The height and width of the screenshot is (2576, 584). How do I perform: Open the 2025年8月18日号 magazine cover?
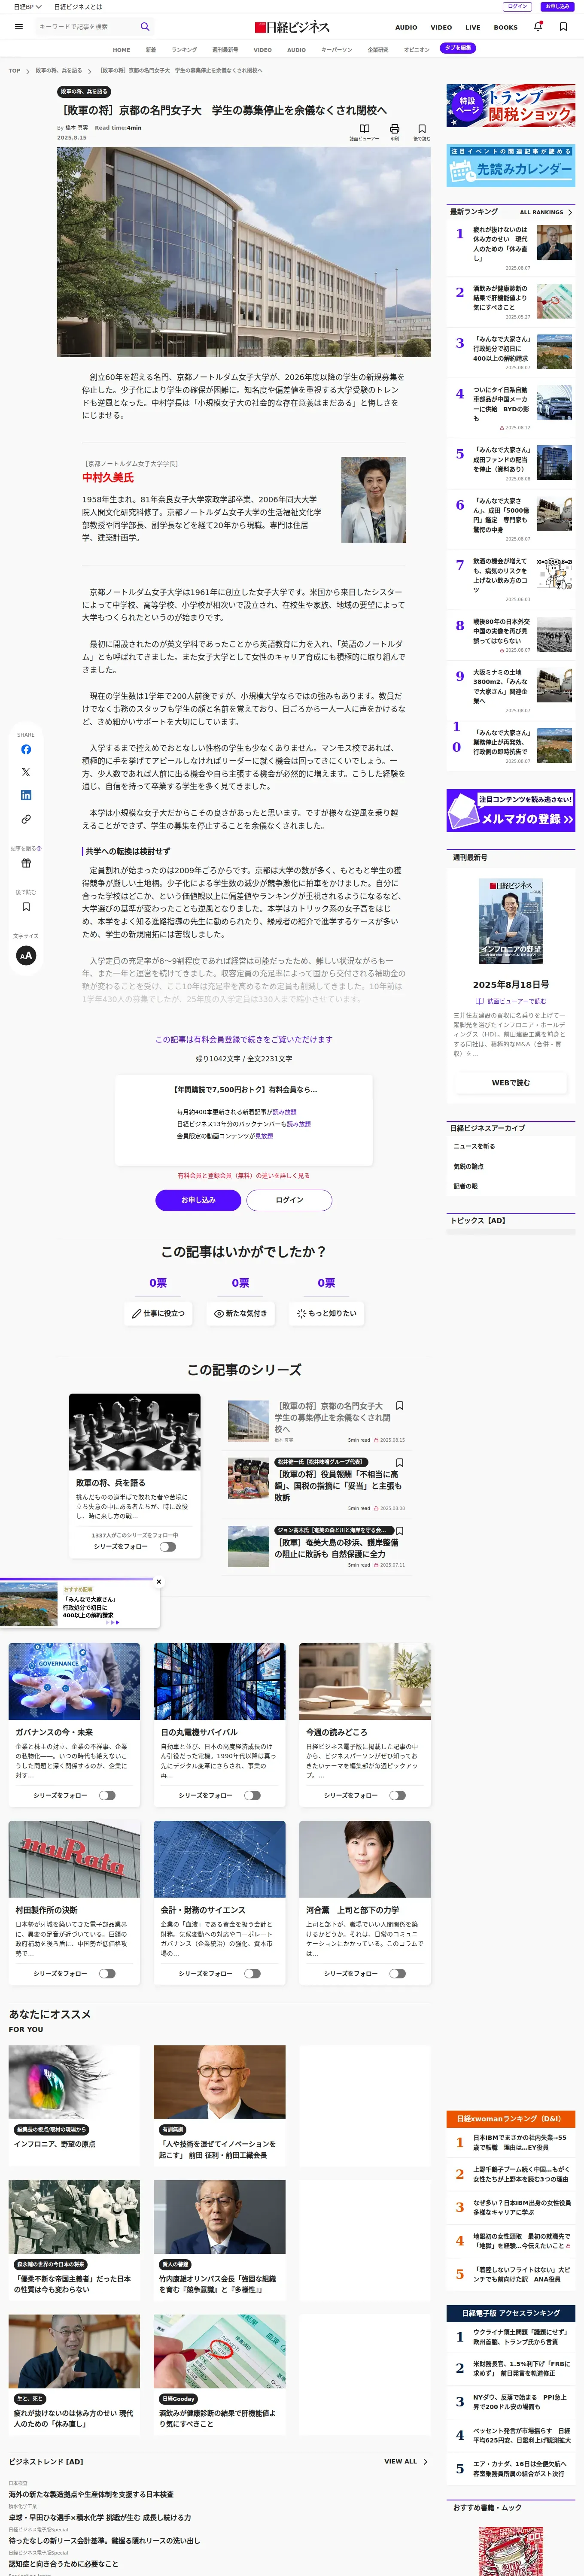click(x=510, y=921)
